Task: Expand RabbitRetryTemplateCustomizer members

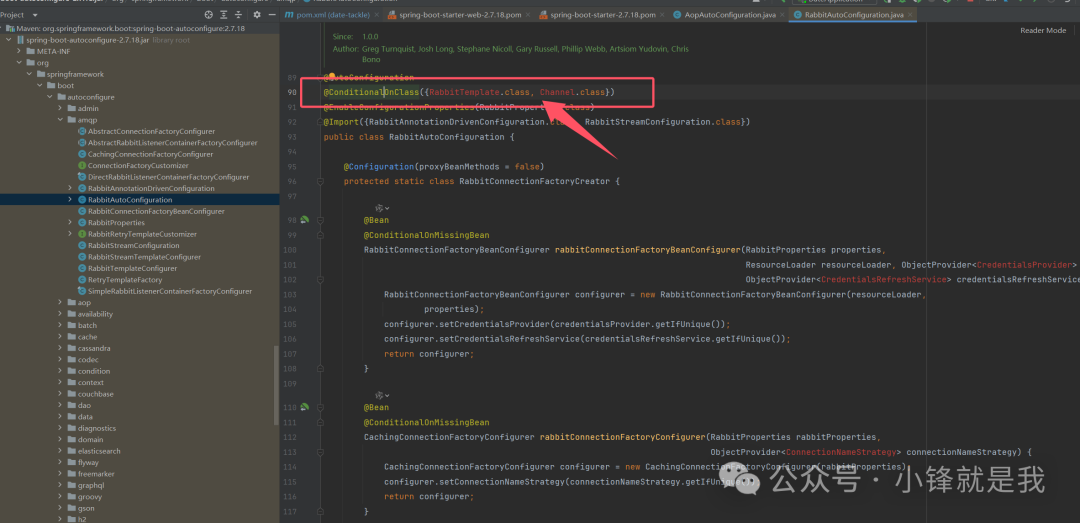Action: coord(70,234)
